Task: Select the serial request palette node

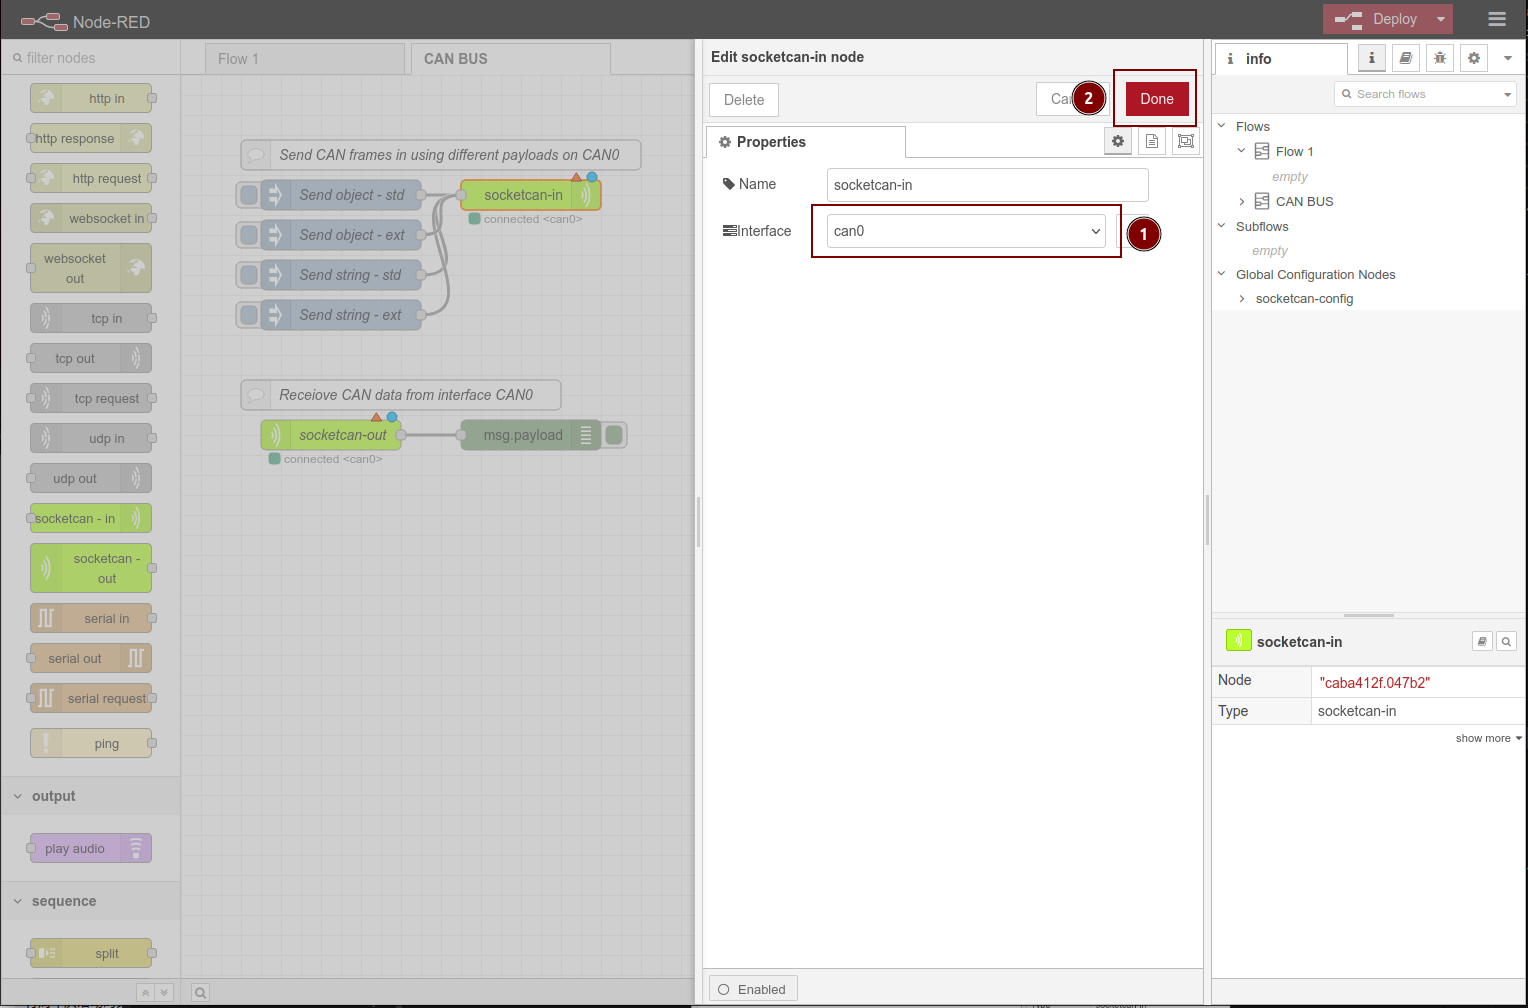Action: 91,698
